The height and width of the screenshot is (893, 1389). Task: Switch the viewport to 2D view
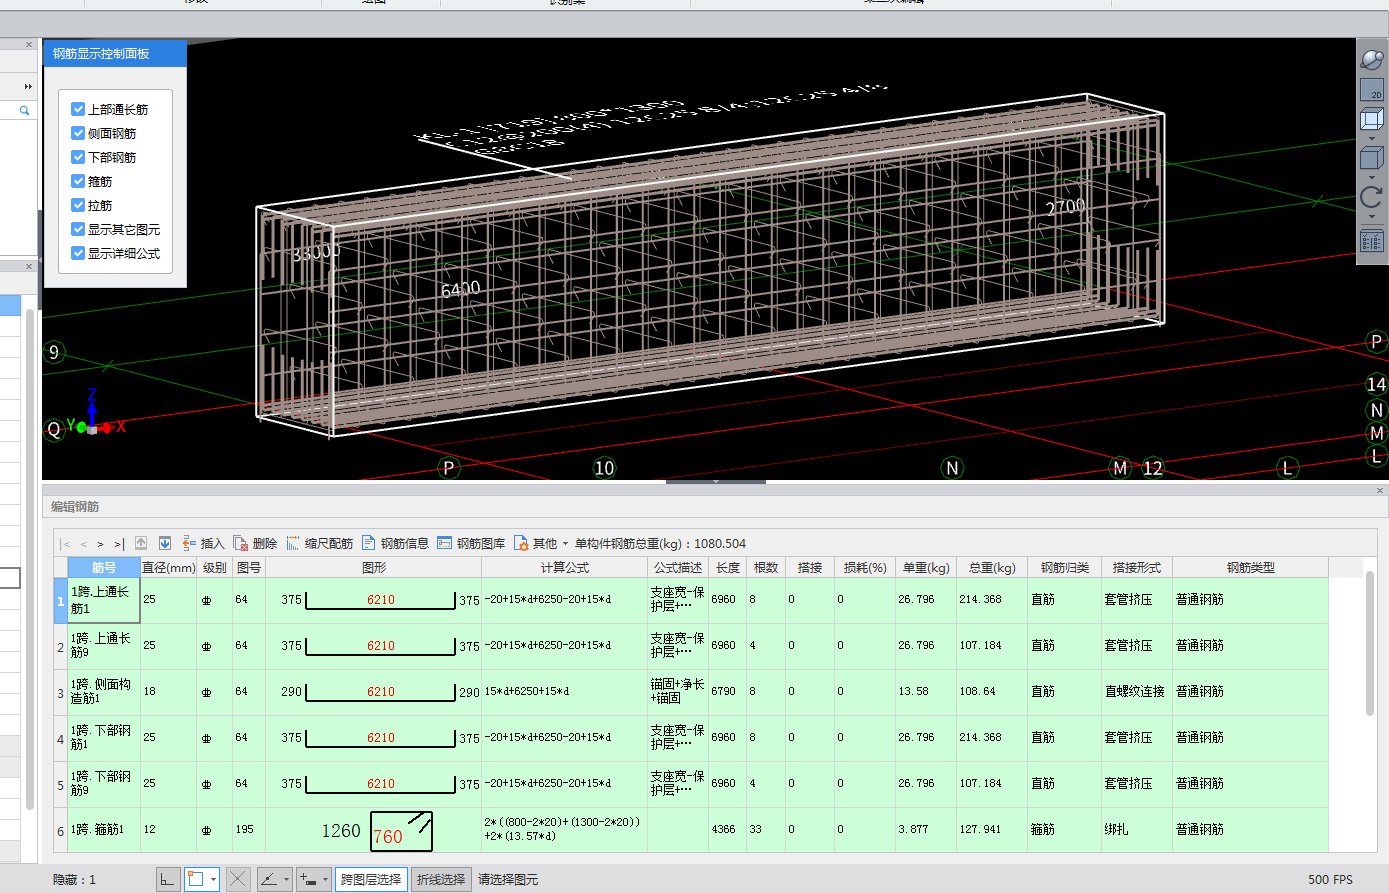tap(1372, 89)
